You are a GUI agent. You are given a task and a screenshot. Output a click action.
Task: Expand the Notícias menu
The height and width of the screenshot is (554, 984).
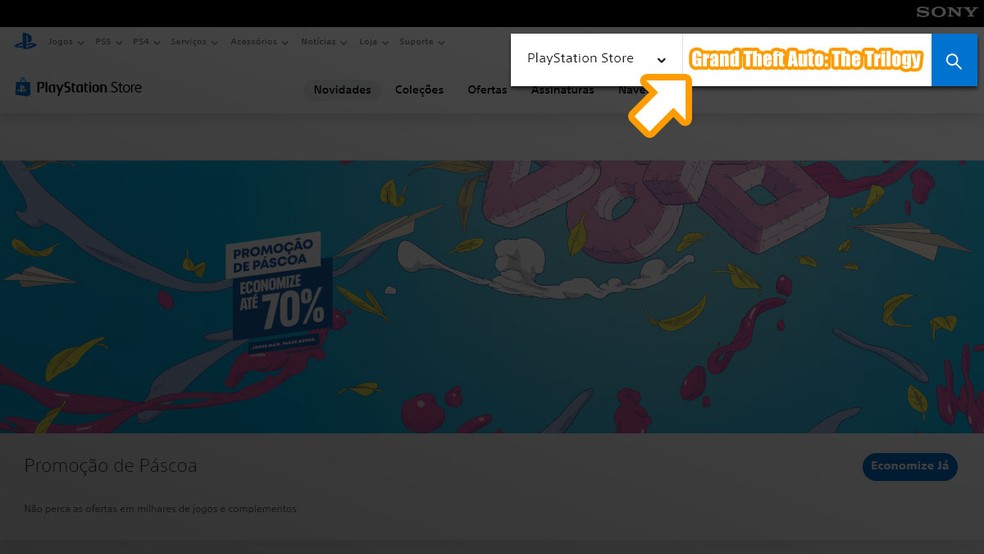324,42
